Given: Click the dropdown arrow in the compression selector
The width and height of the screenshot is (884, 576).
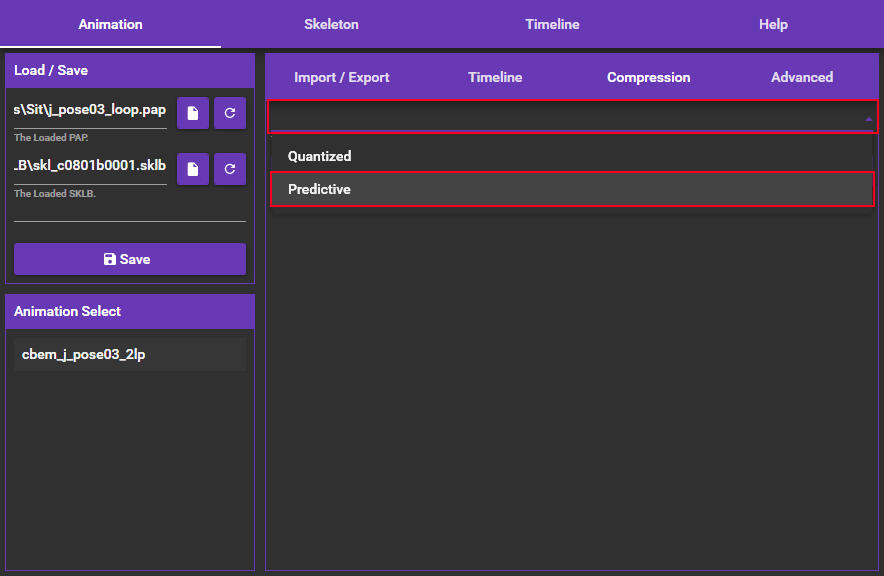Looking at the screenshot, I should click(x=868, y=118).
